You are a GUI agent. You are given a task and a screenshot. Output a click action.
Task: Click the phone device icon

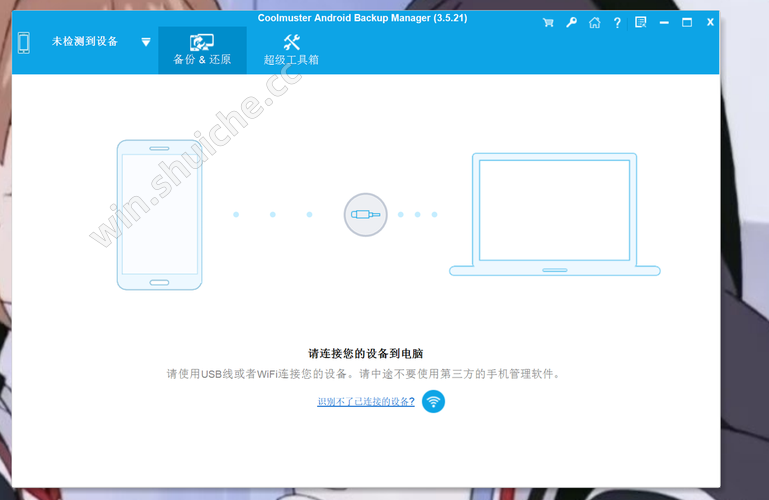point(24,43)
